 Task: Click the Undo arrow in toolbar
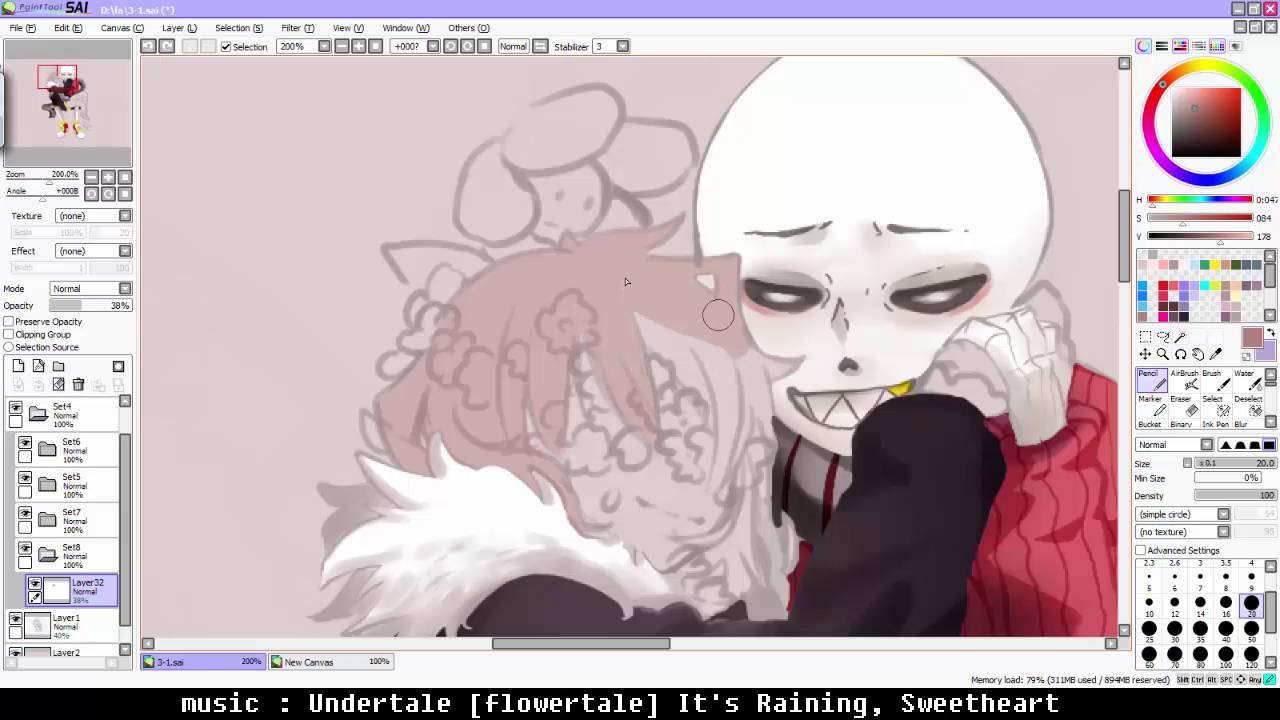[148, 46]
